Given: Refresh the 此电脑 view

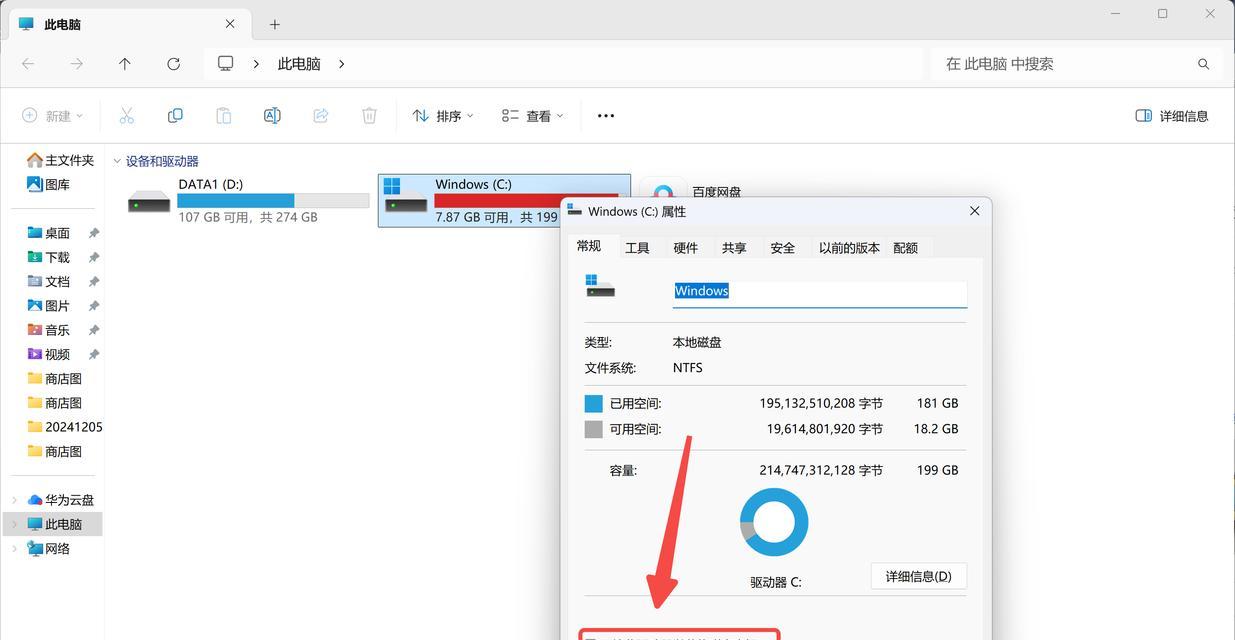Looking at the screenshot, I should [174, 64].
